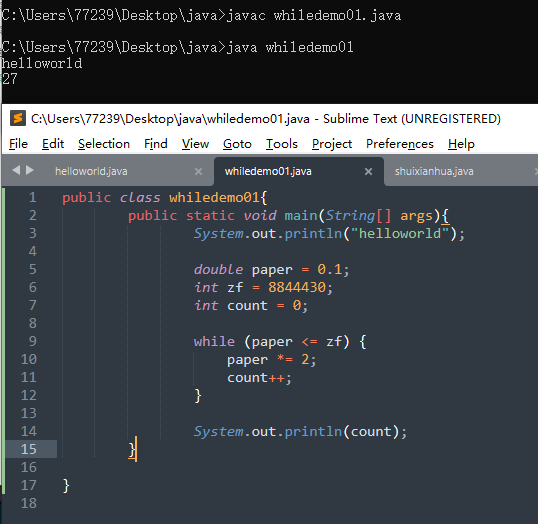Click println(count) on line 14

click(x=342, y=431)
